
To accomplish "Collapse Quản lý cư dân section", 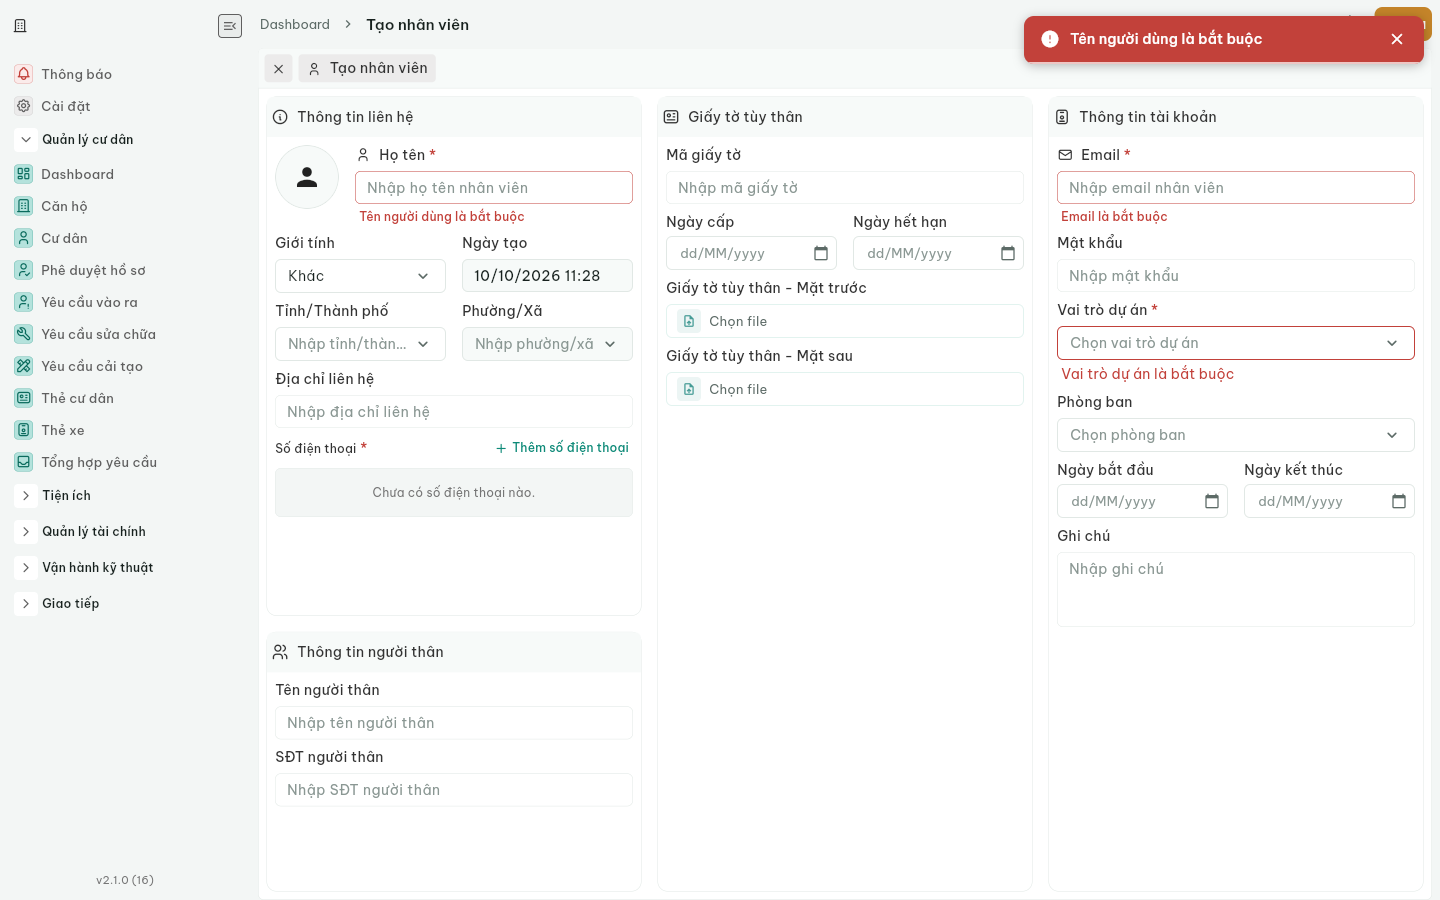I will click(26, 140).
